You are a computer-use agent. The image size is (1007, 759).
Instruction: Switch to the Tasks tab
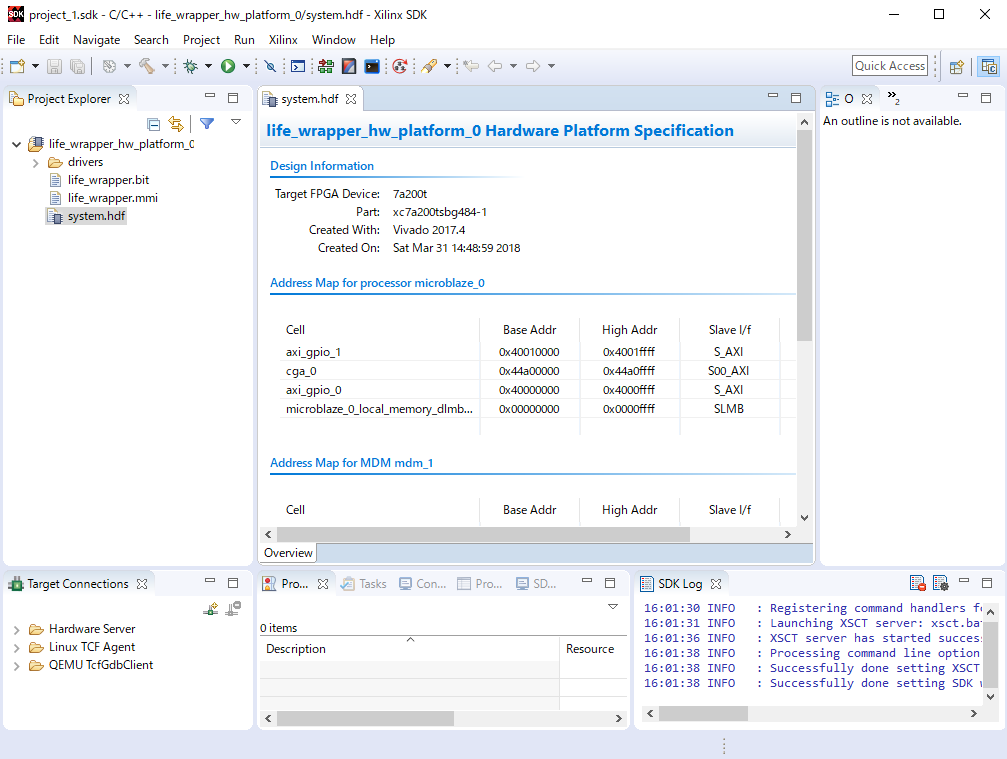[x=363, y=584]
